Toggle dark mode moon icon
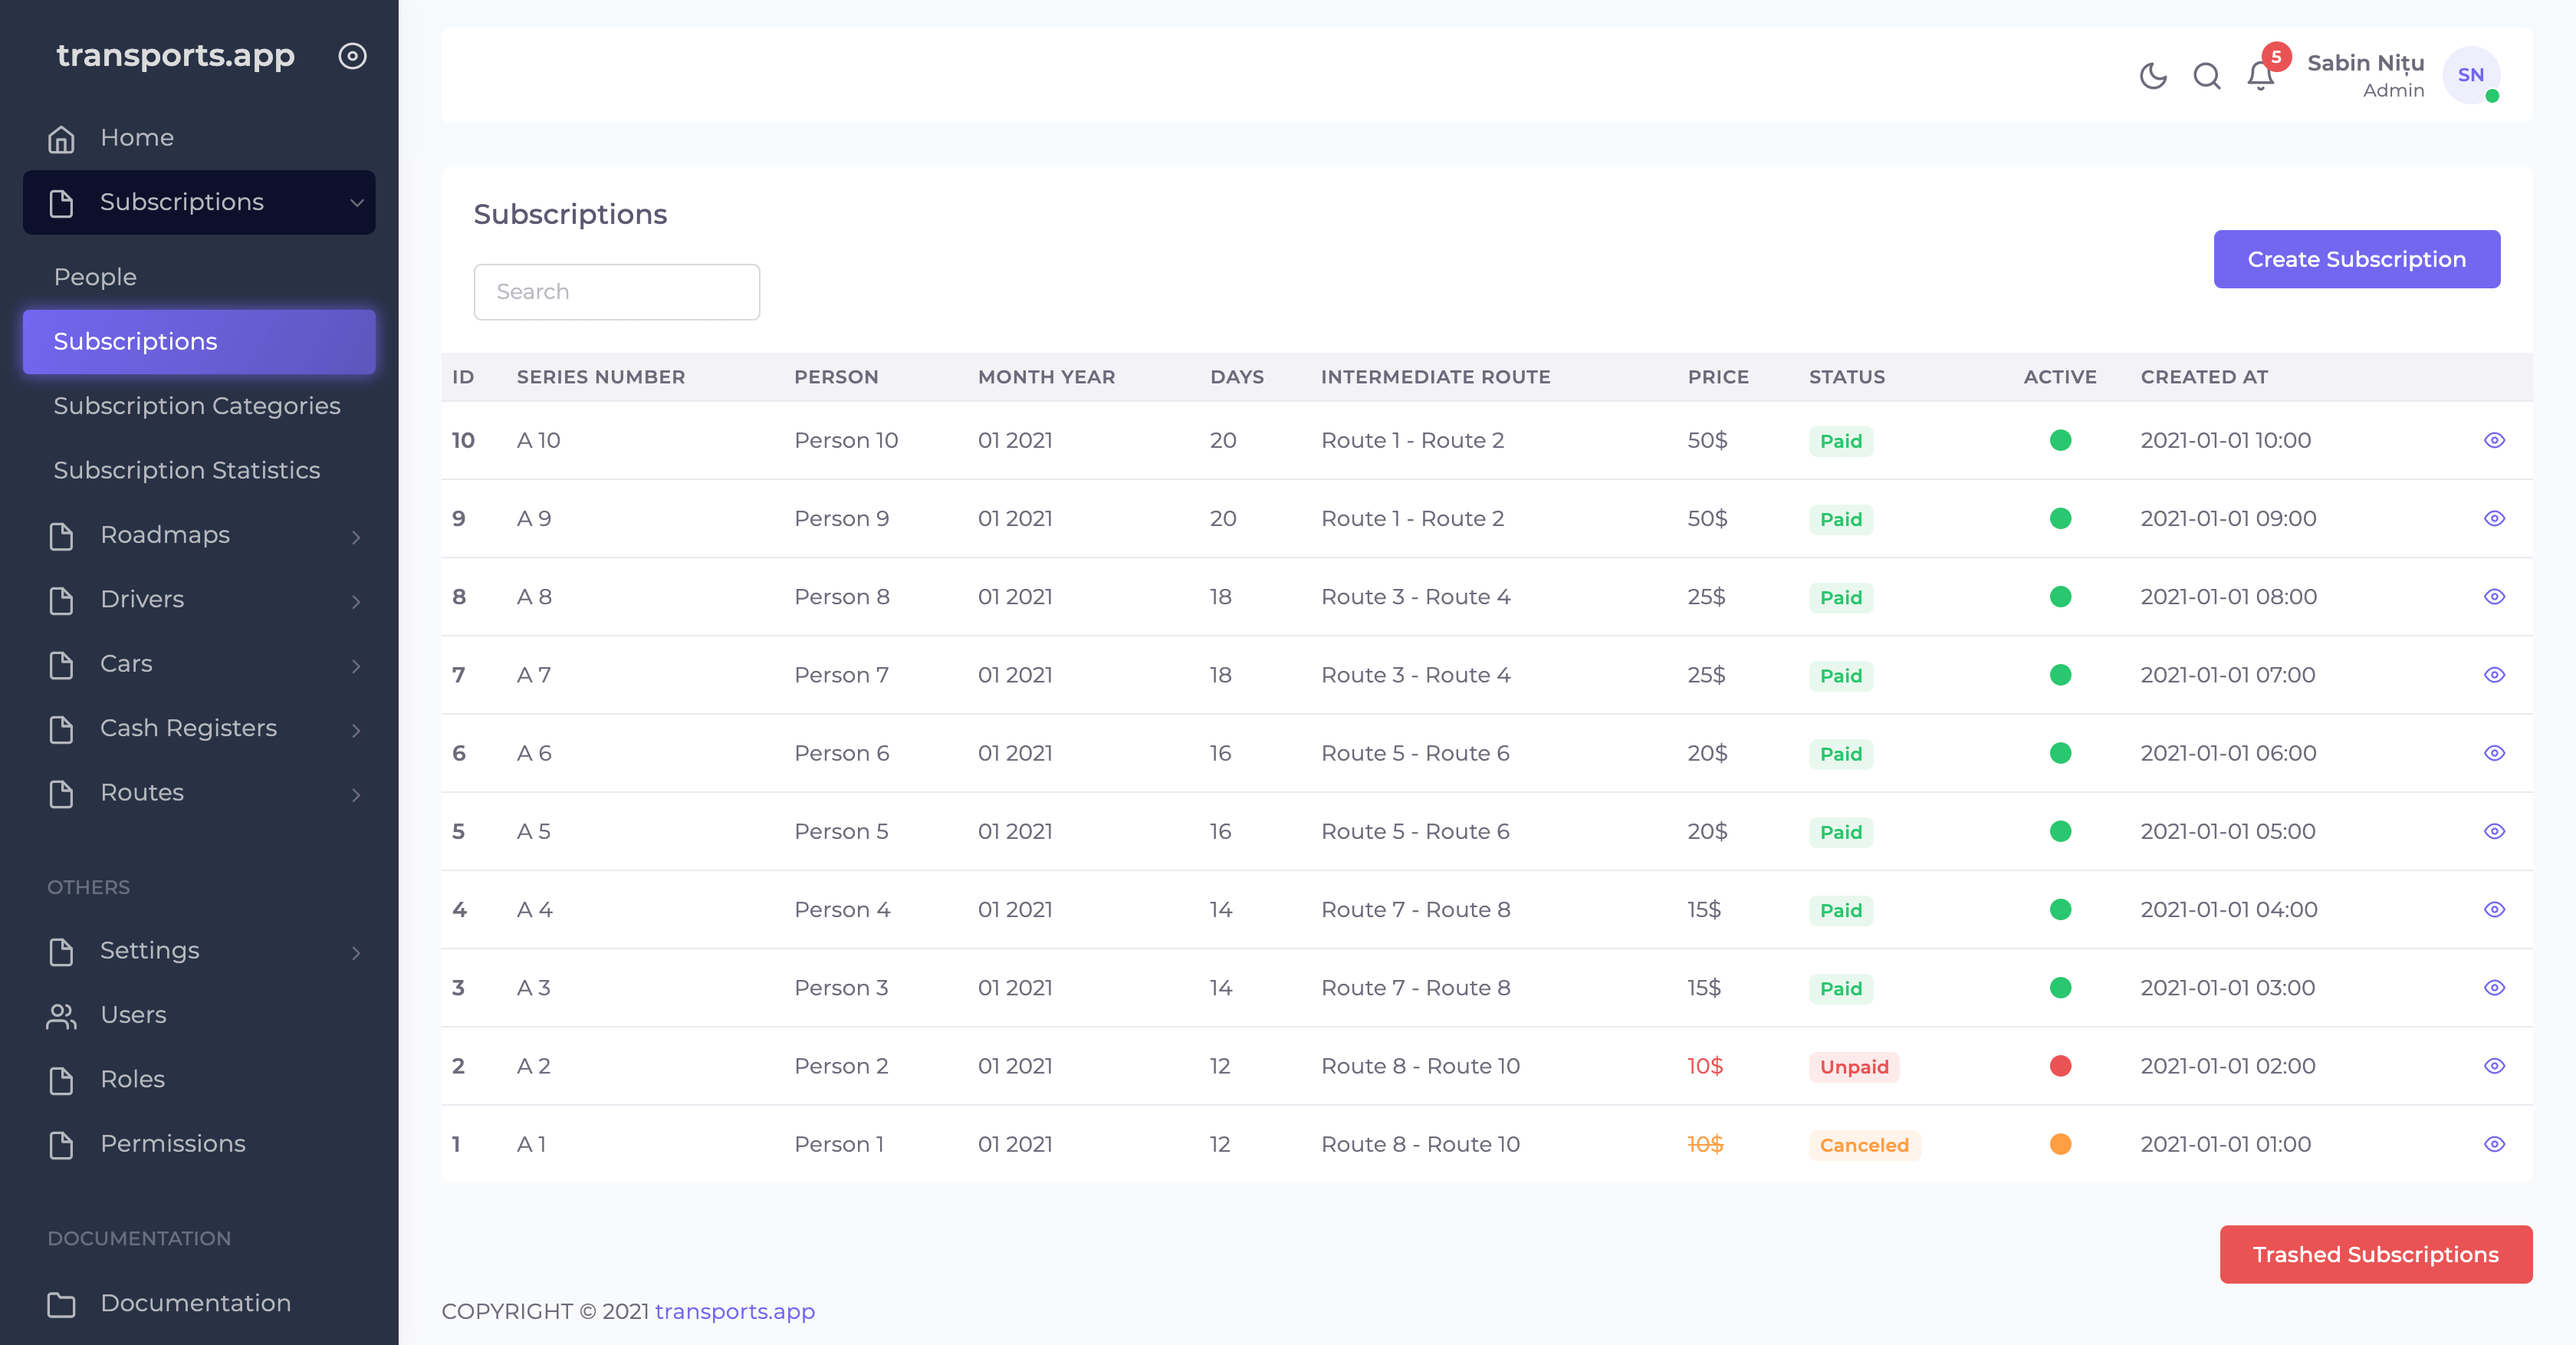2576x1345 pixels. point(2152,76)
